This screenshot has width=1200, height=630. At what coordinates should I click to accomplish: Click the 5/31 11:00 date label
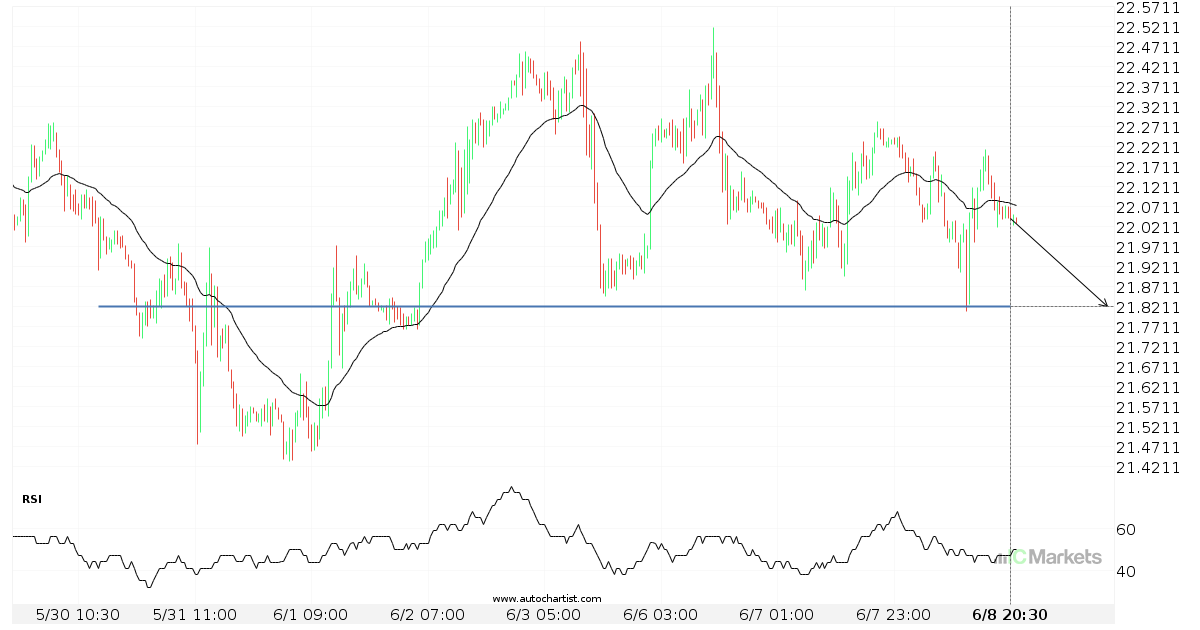click(195, 614)
